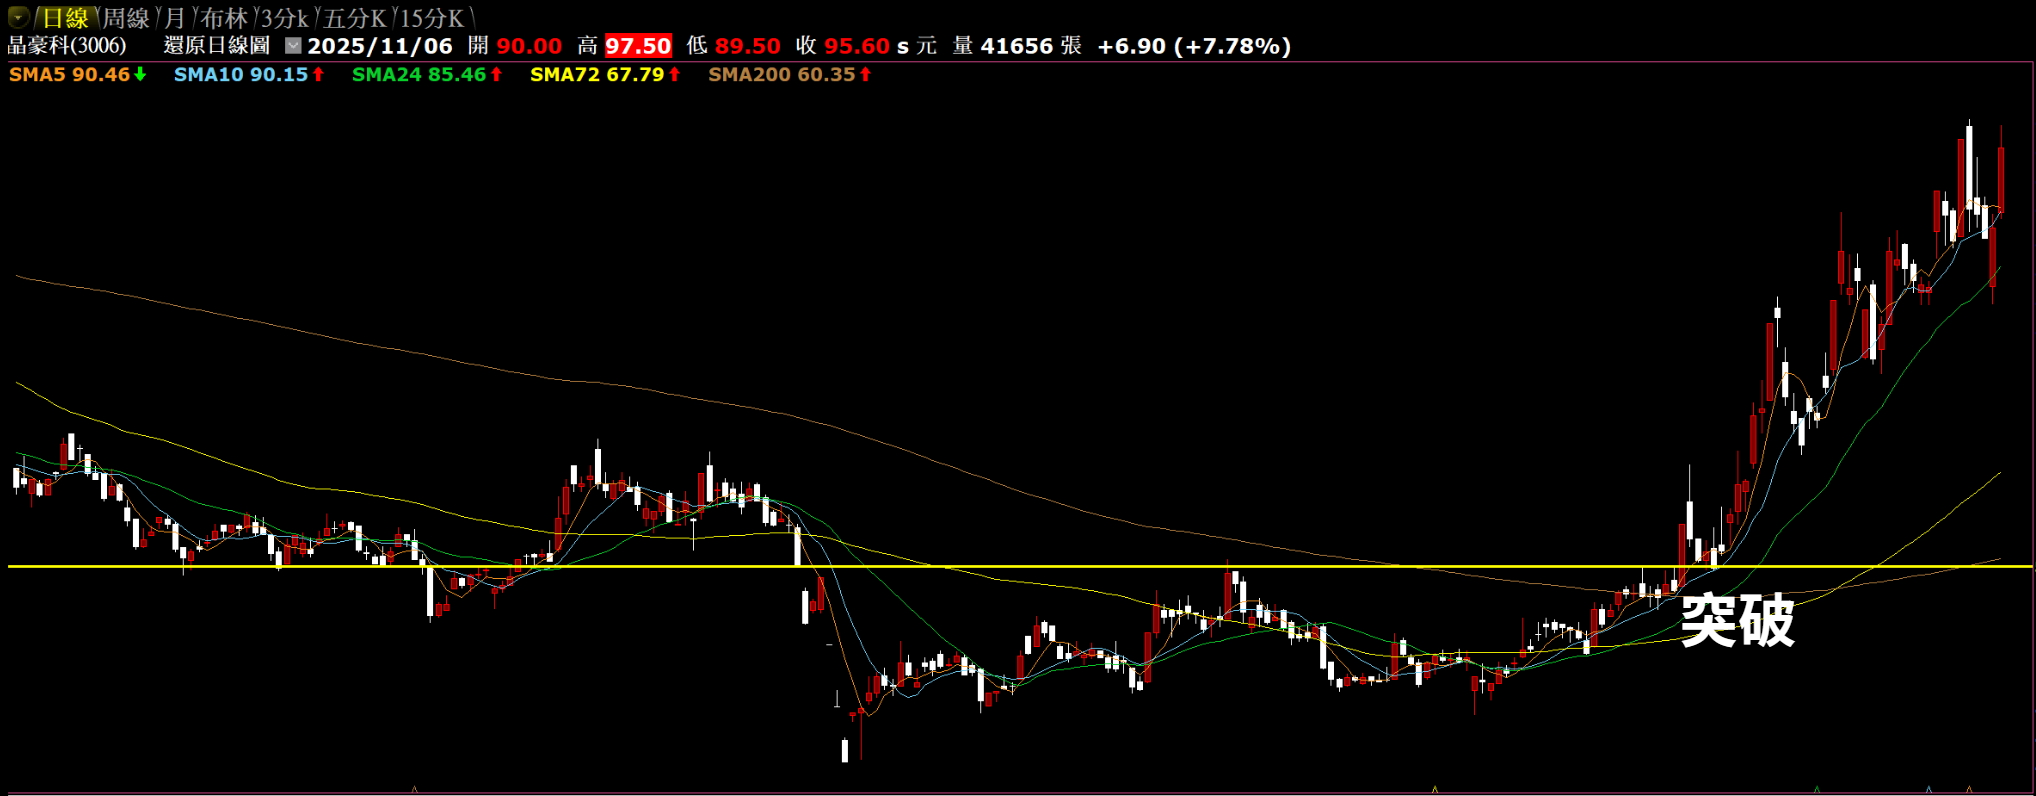
Task: Click the orange SMA5 legend label
Action: click(69, 74)
